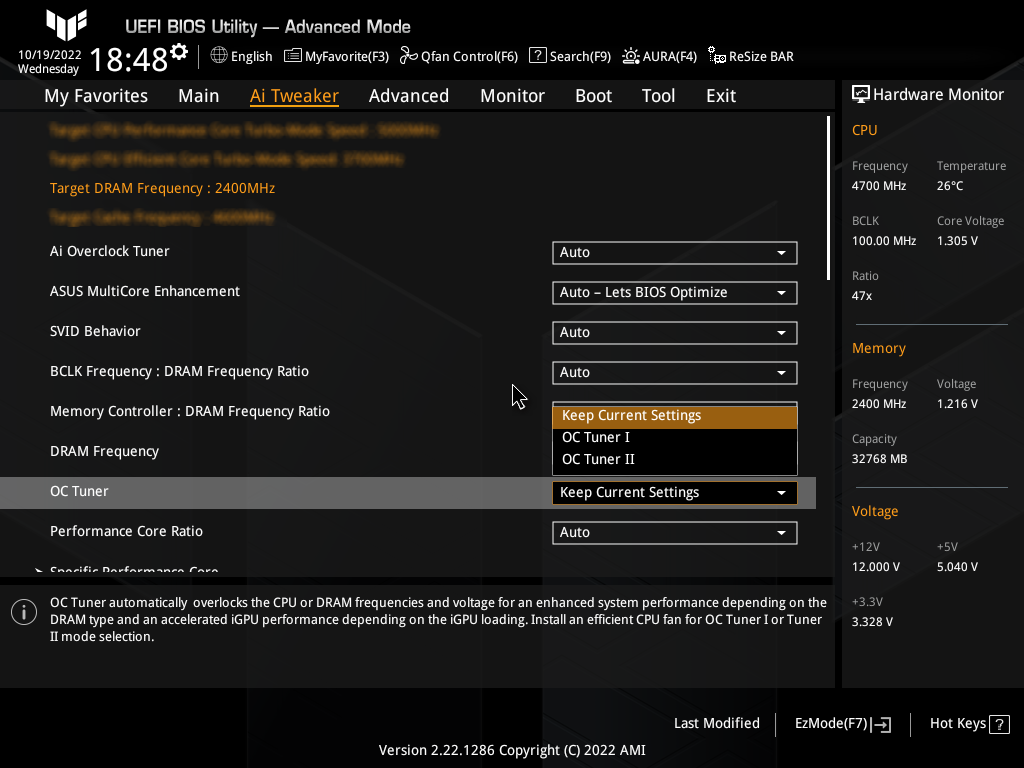Screen dimensions: 1024x768
Task: Click the ReSize BAR icon
Action: 716,57
